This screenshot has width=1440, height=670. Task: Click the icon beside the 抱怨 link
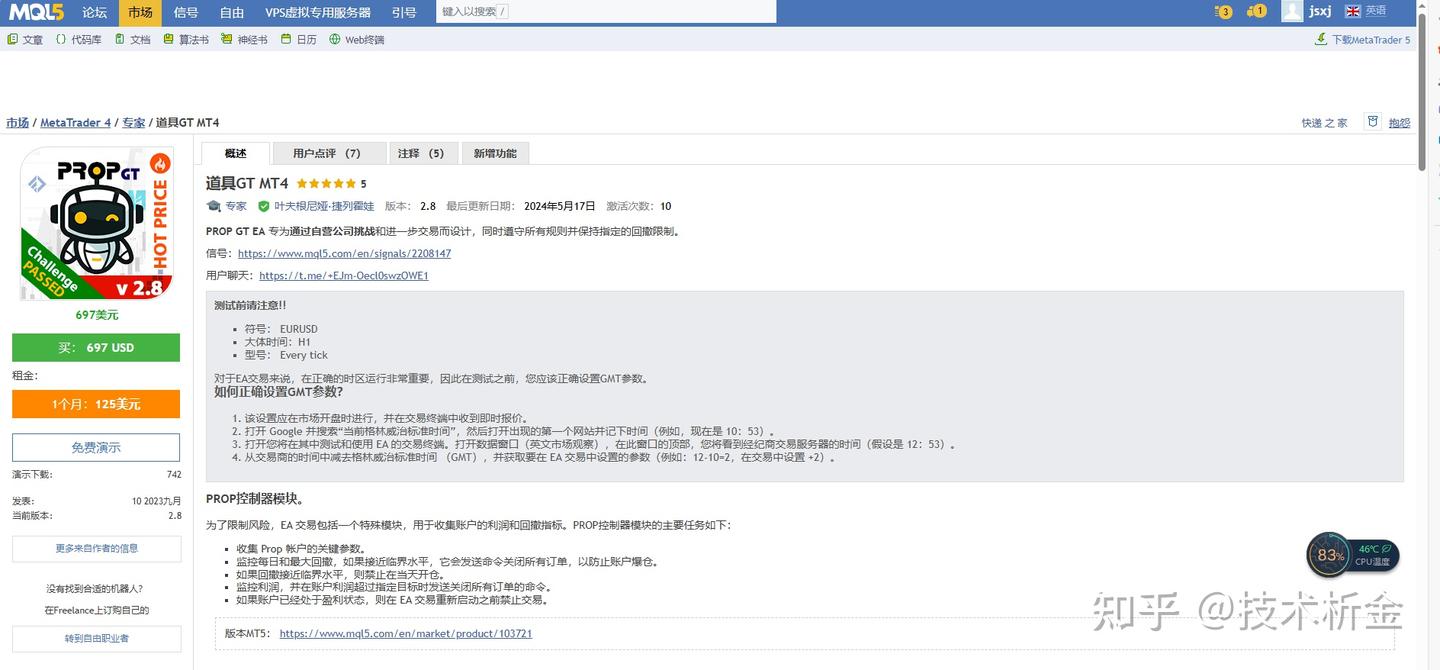[x=1373, y=122]
